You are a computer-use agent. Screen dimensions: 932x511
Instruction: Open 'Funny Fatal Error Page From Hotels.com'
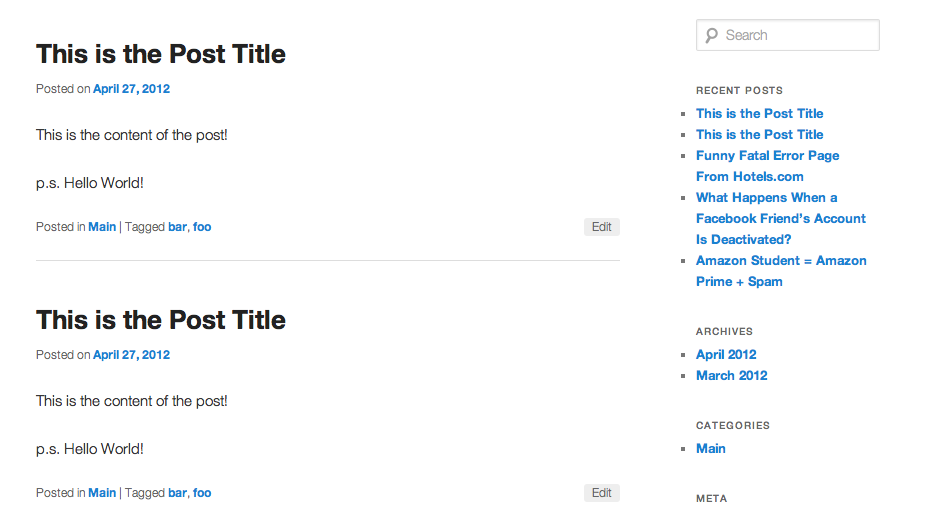point(767,166)
